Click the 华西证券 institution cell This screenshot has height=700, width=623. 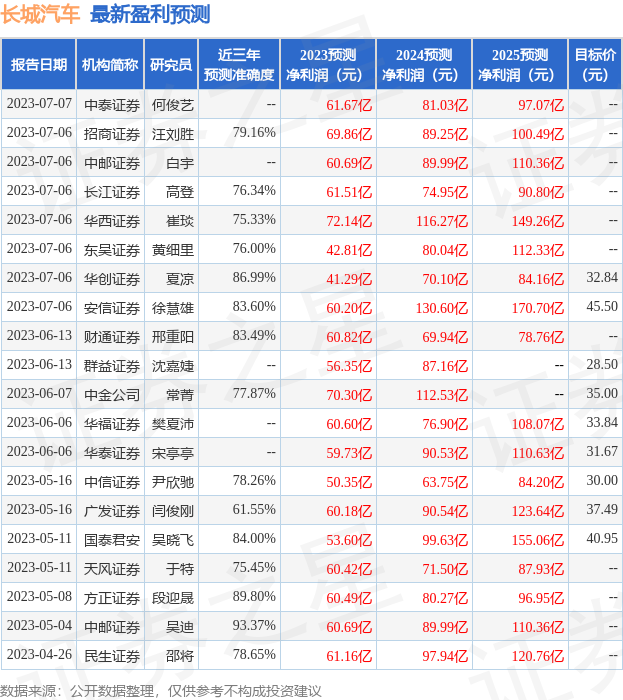click(x=112, y=221)
